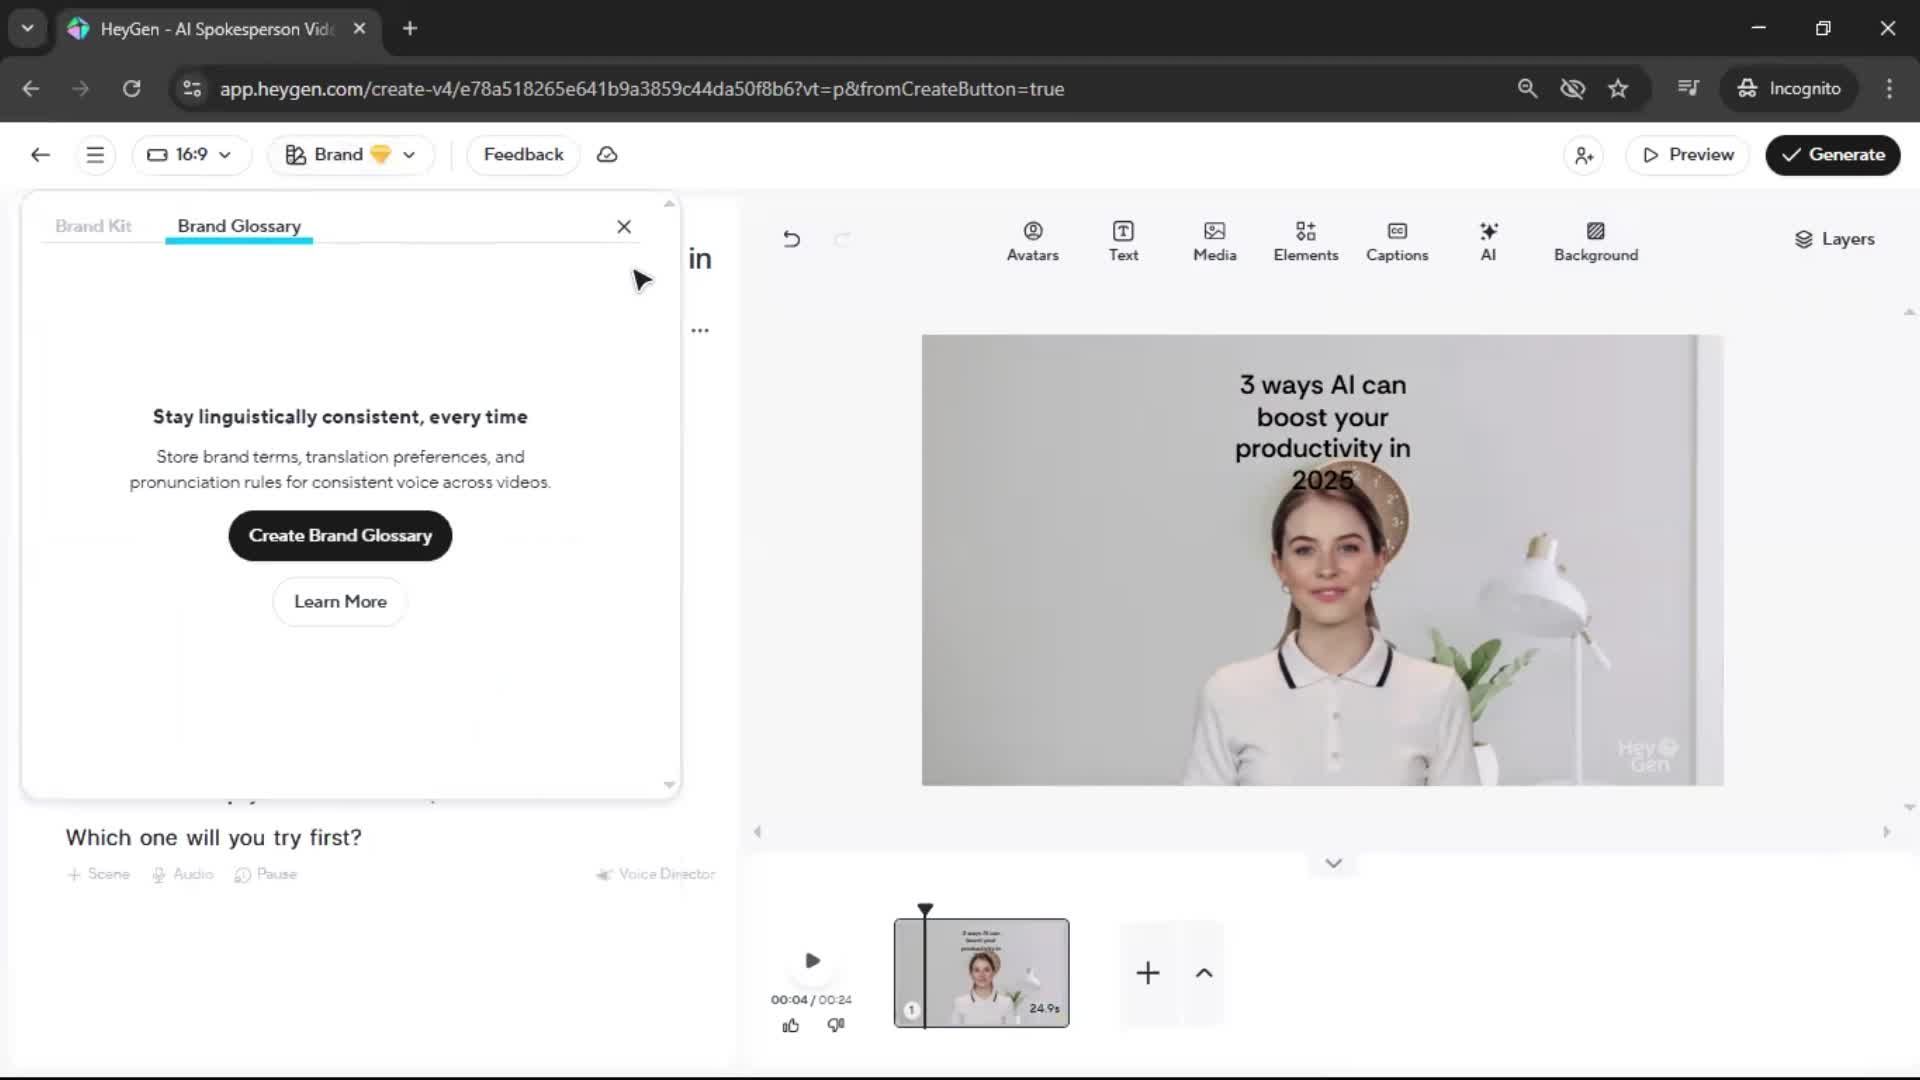Expand the Brand dropdown menu

pyautogui.click(x=350, y=155)
